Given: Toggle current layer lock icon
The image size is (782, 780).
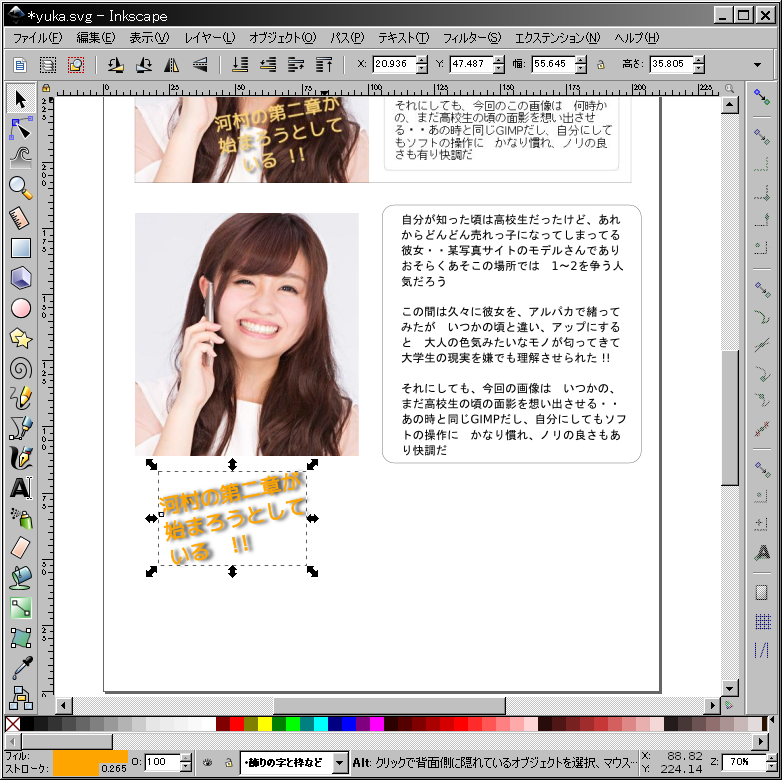Looking at the screenshot, I should pyautogui.click(x=228, y=763).
